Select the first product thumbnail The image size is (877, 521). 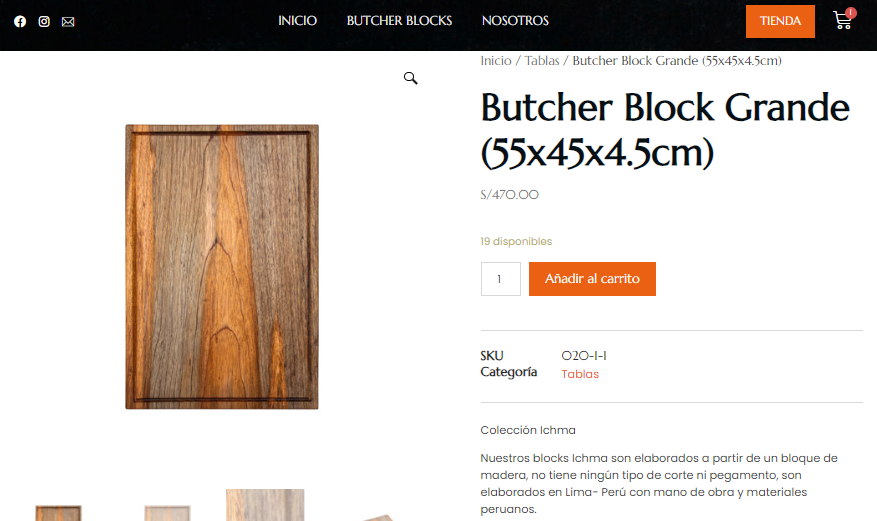[59, 513]
